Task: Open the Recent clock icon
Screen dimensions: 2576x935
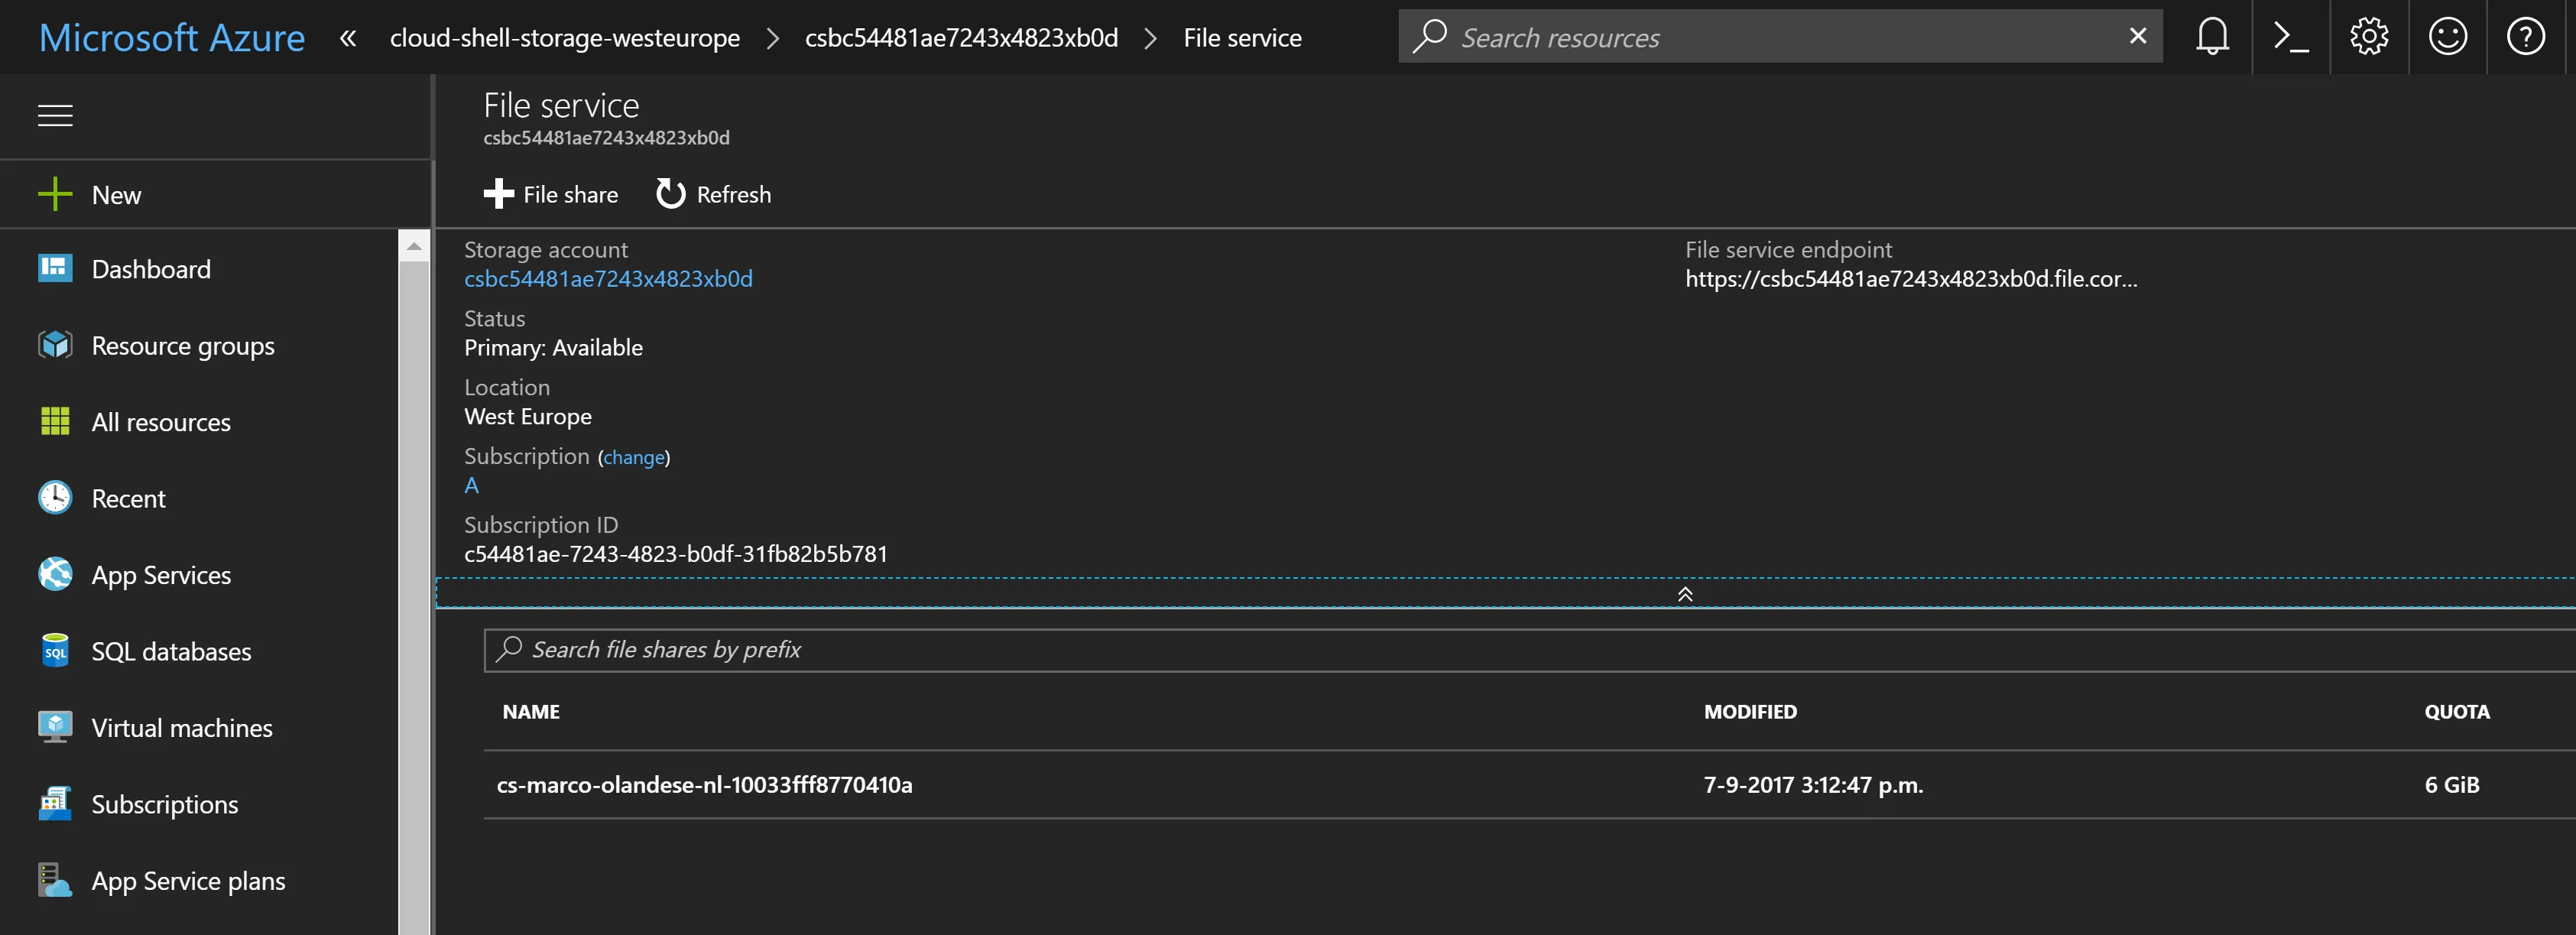Action: [x=55, y=498]
